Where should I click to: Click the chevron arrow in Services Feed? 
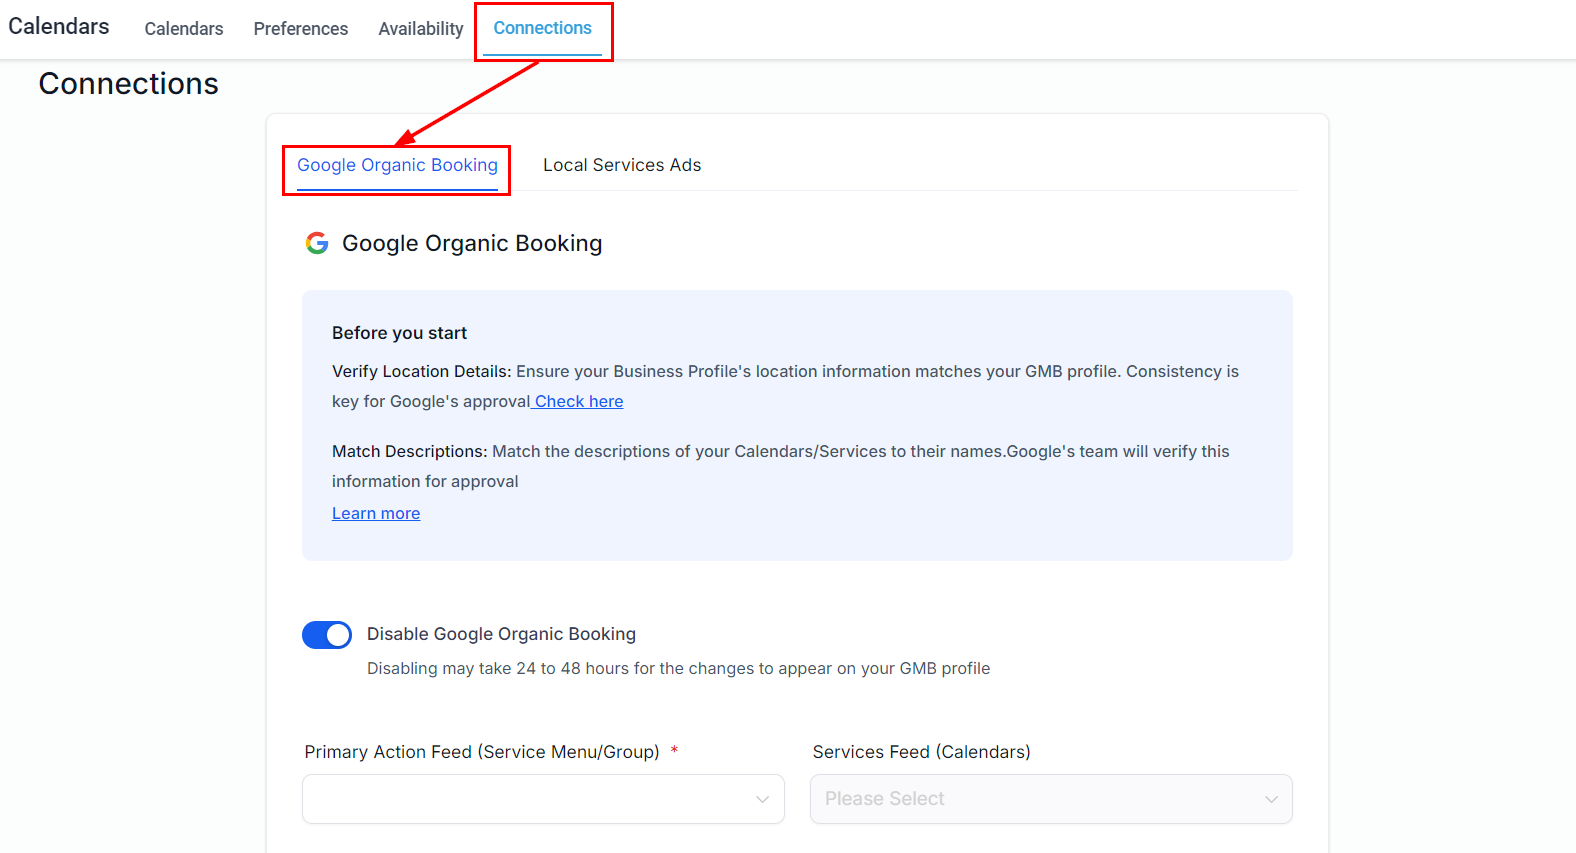pos(1271,799)
